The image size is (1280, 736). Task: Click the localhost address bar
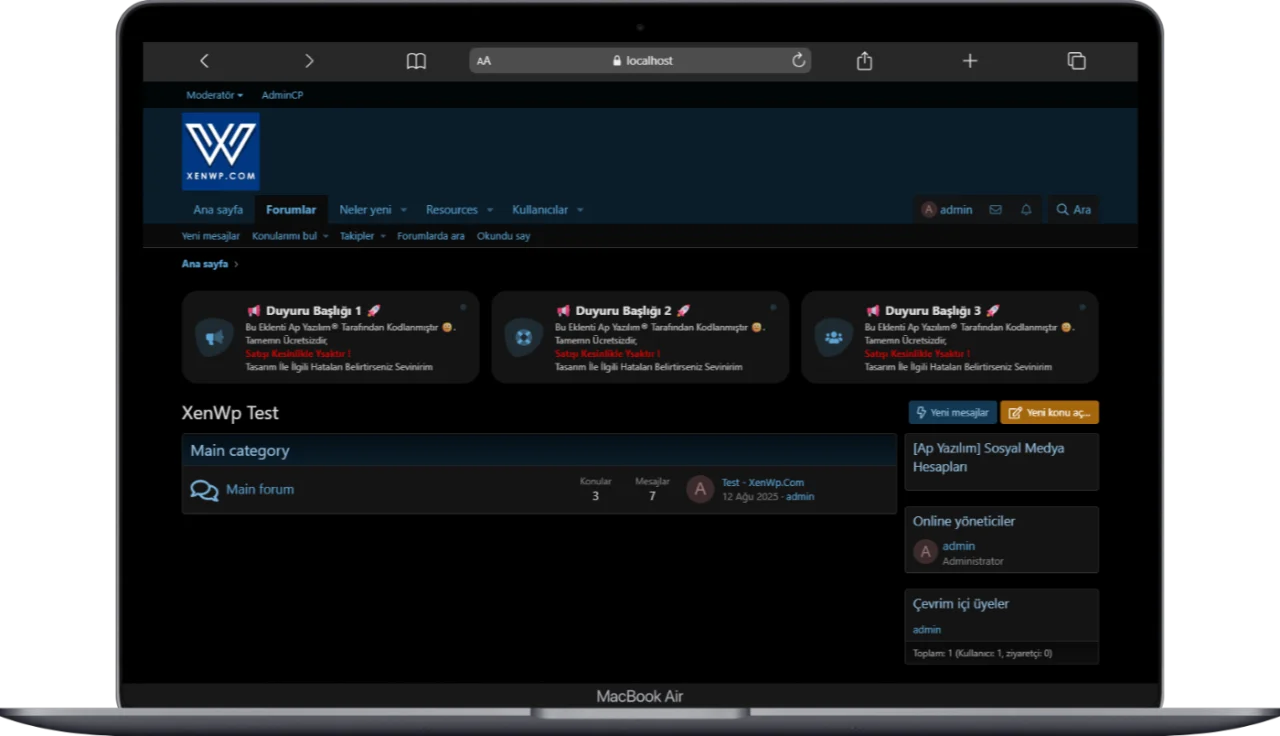click(640, 61)
